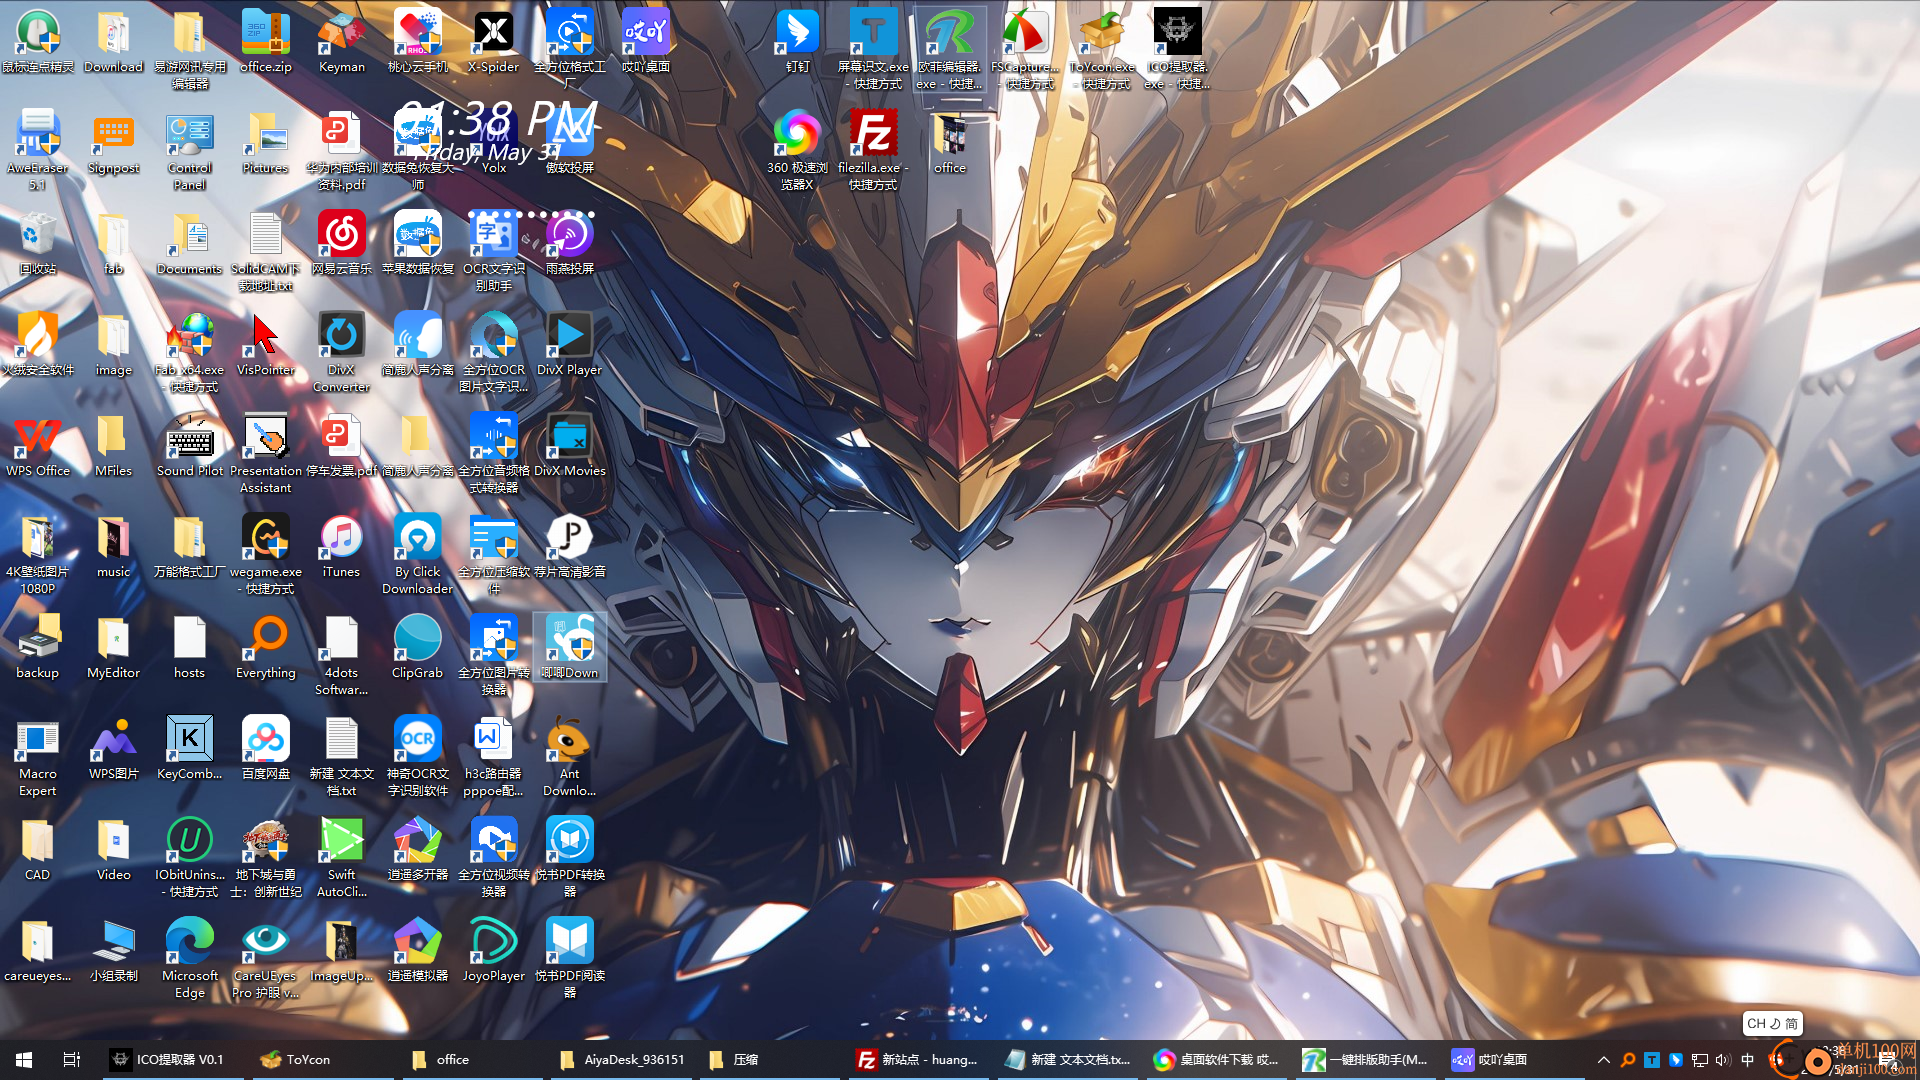Launch 悦书PDF阅读器 icon
This screenshot has width=1920, height=1080.
click(570, 958)
